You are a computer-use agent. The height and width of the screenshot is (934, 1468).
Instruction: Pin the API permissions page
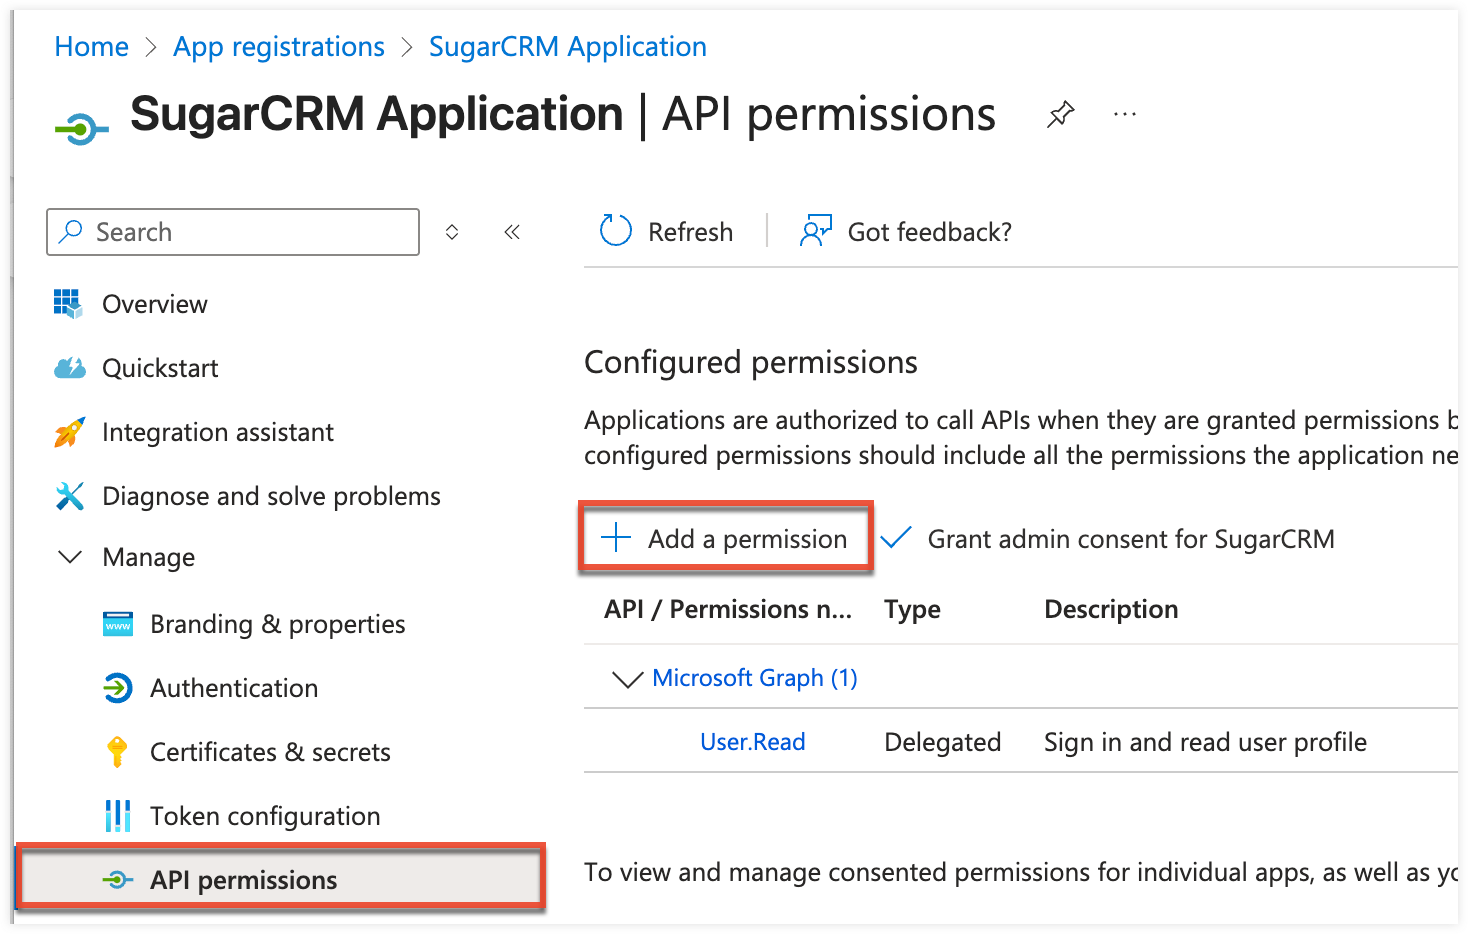[x=1059, y=113]
